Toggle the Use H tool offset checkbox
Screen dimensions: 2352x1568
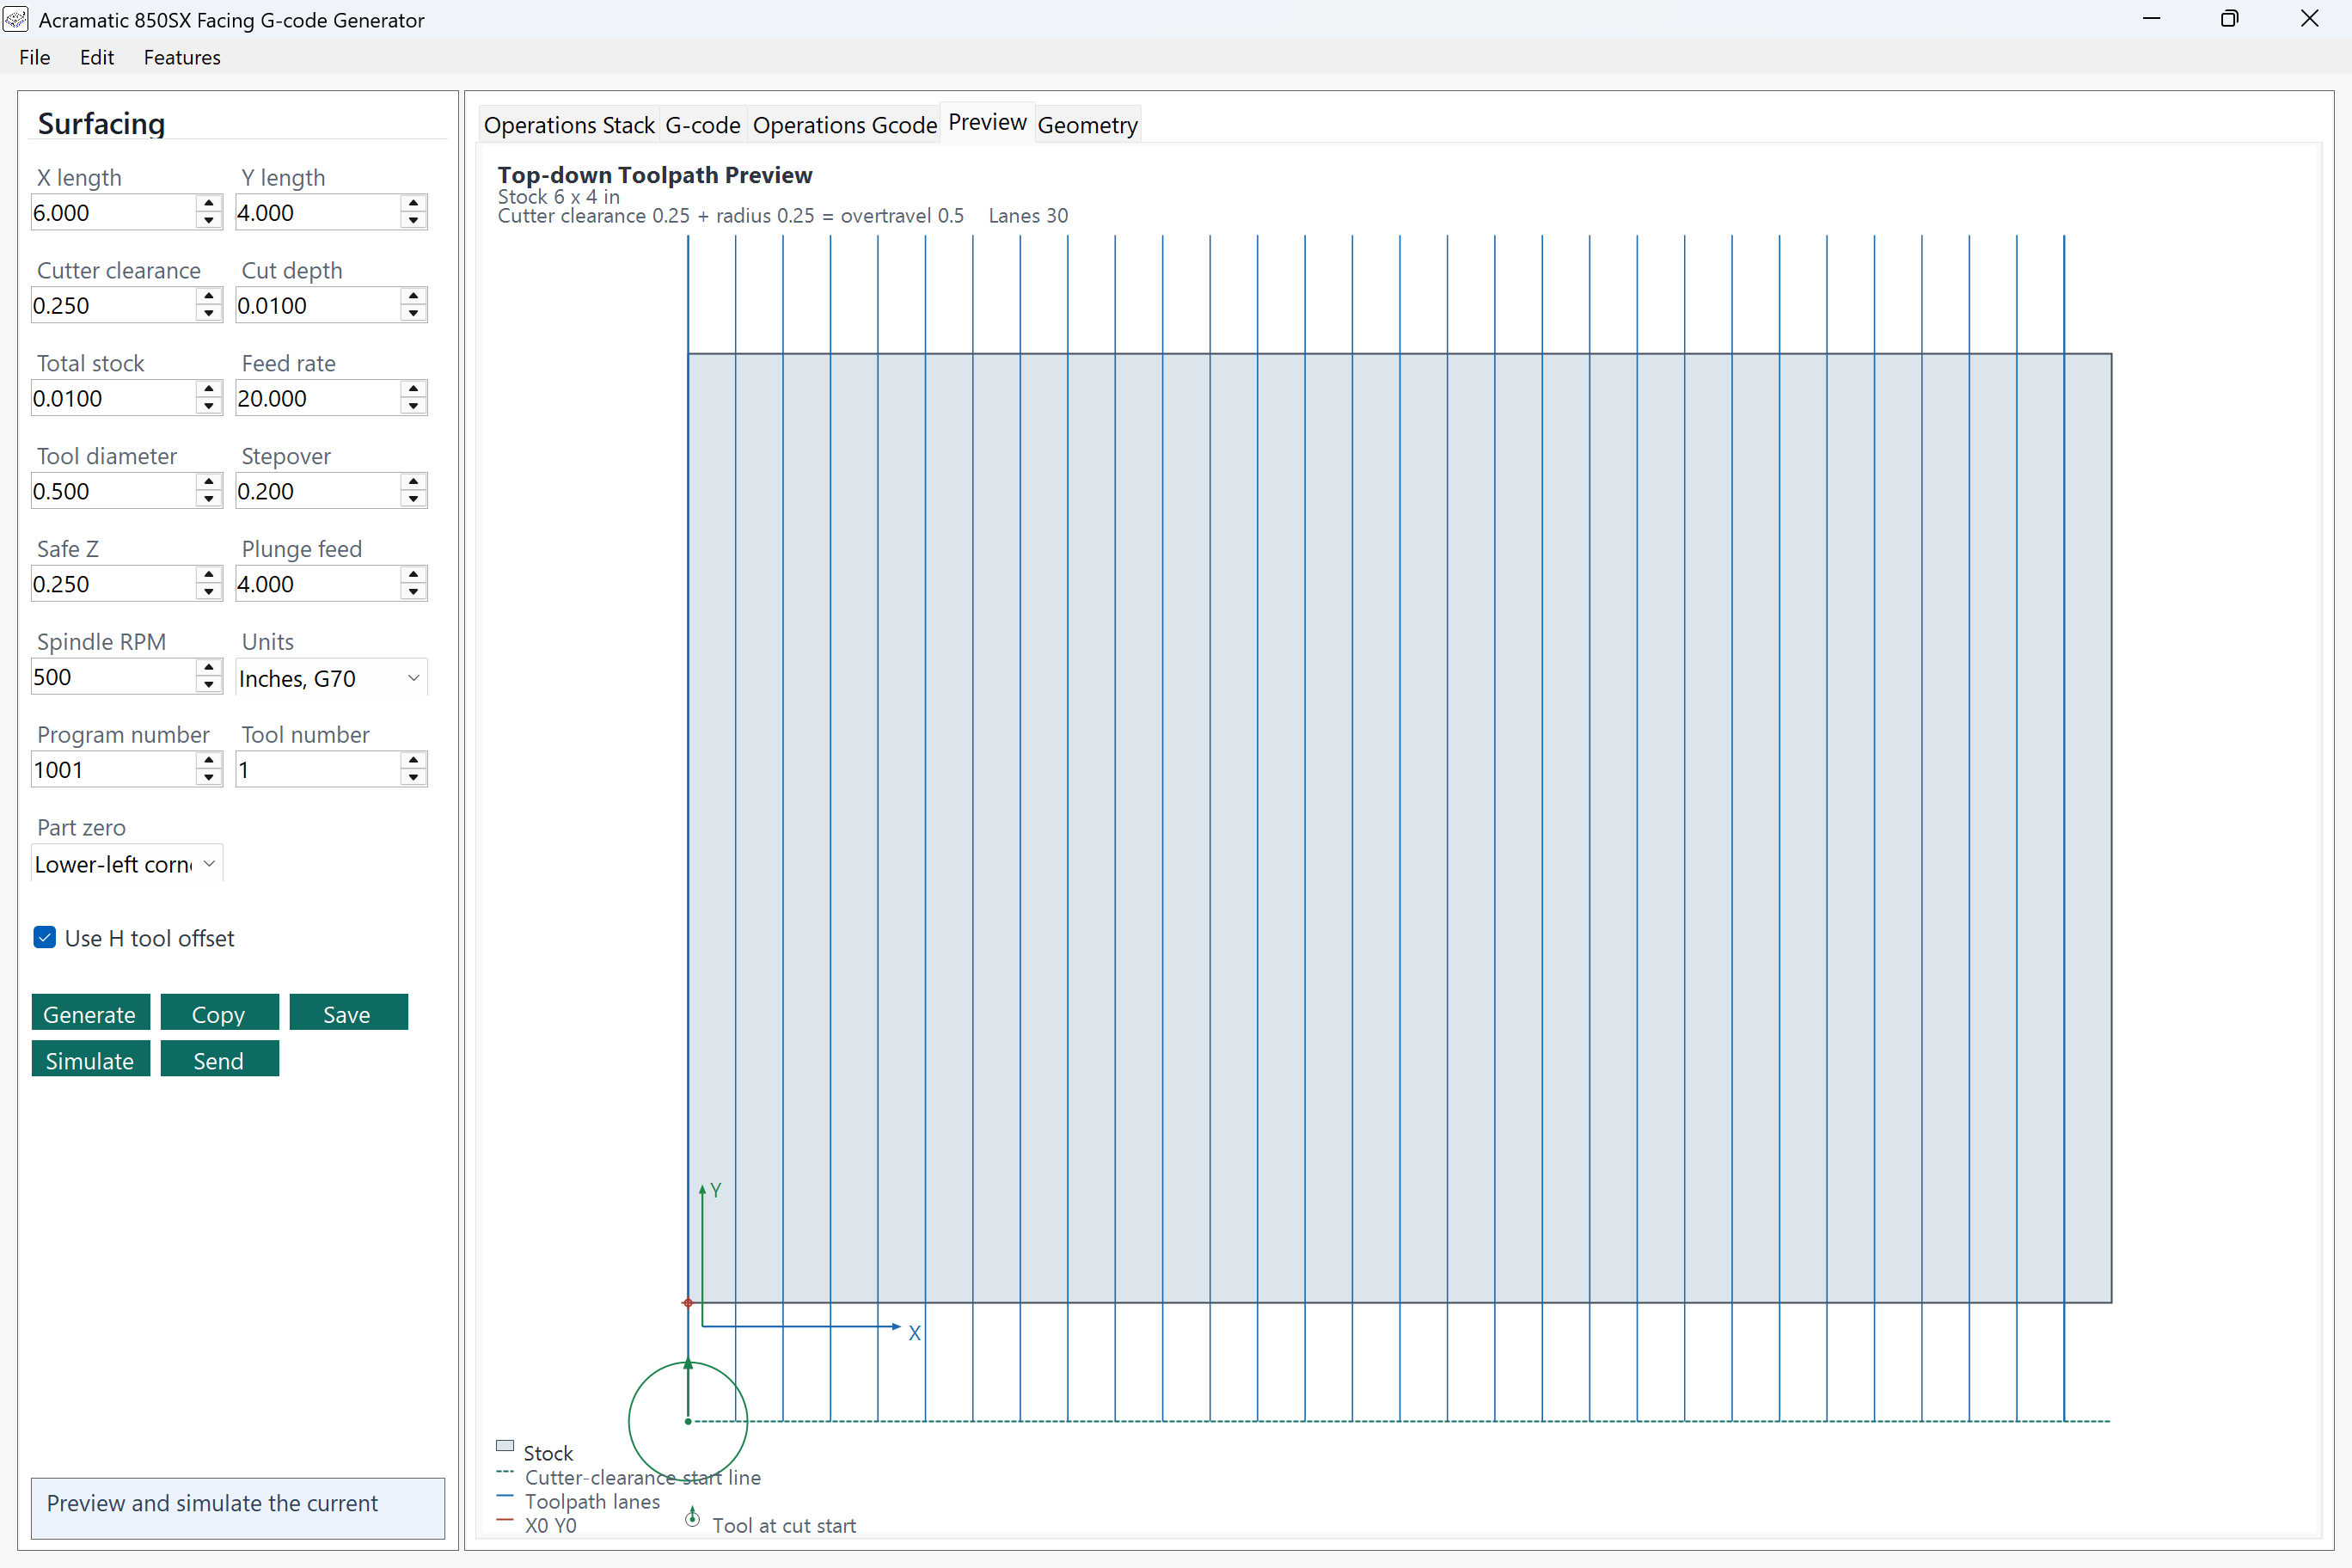tap(44, 937)
